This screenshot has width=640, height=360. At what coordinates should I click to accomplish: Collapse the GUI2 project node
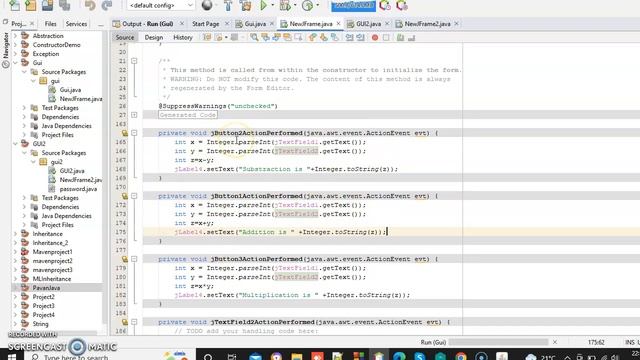[x=16, y=144]
